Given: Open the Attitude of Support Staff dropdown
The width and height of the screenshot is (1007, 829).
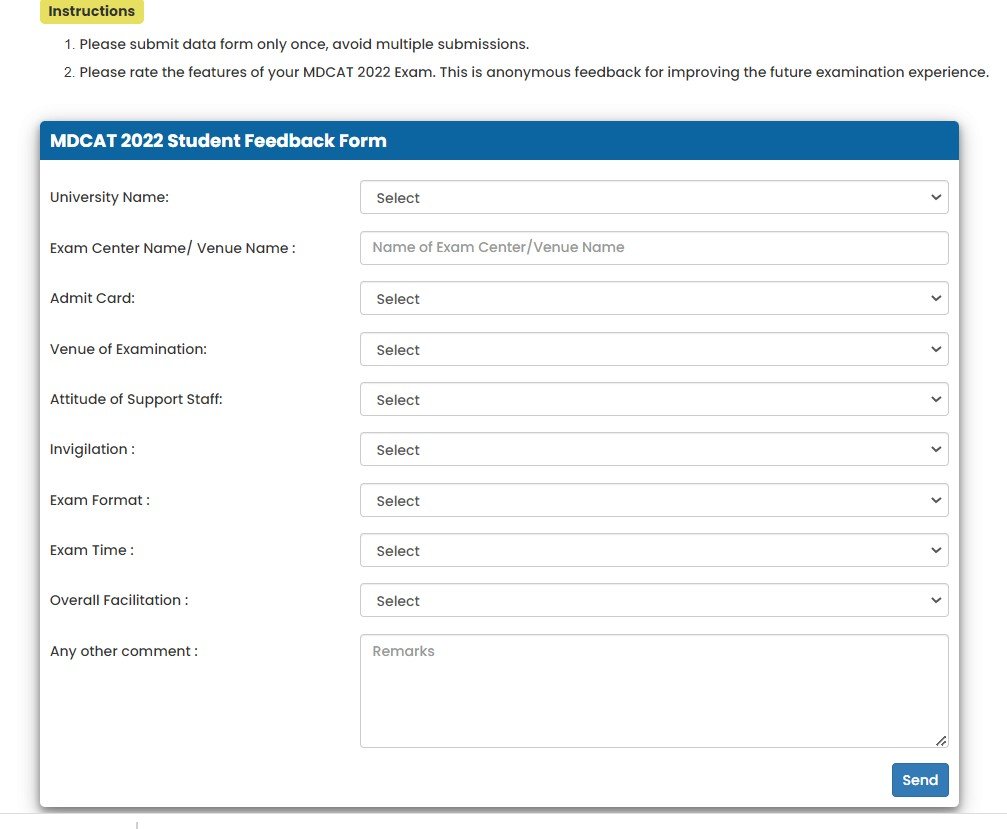Looking at the screenshot, I should click(x=654, y=399).
